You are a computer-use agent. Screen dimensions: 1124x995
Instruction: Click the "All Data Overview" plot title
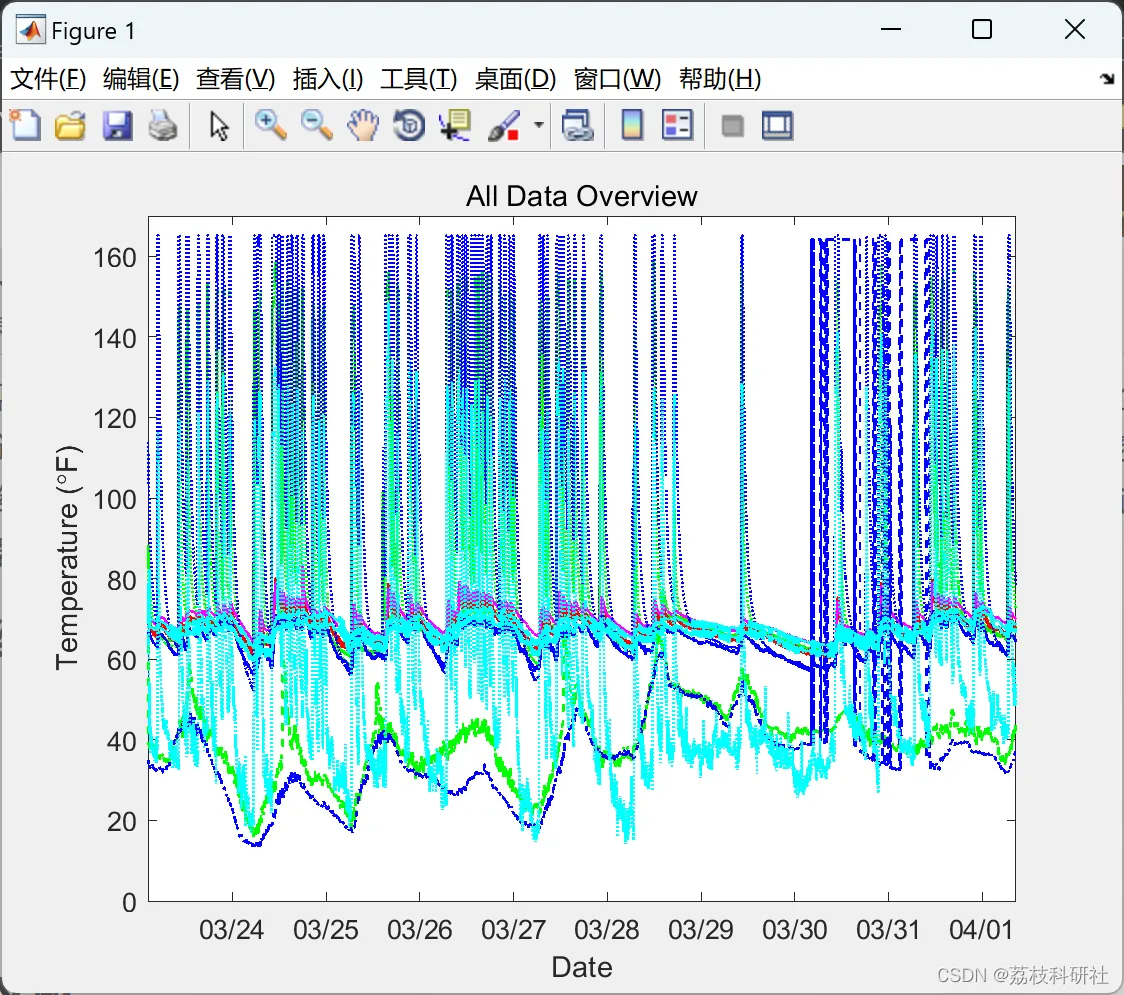click(581, 196)
